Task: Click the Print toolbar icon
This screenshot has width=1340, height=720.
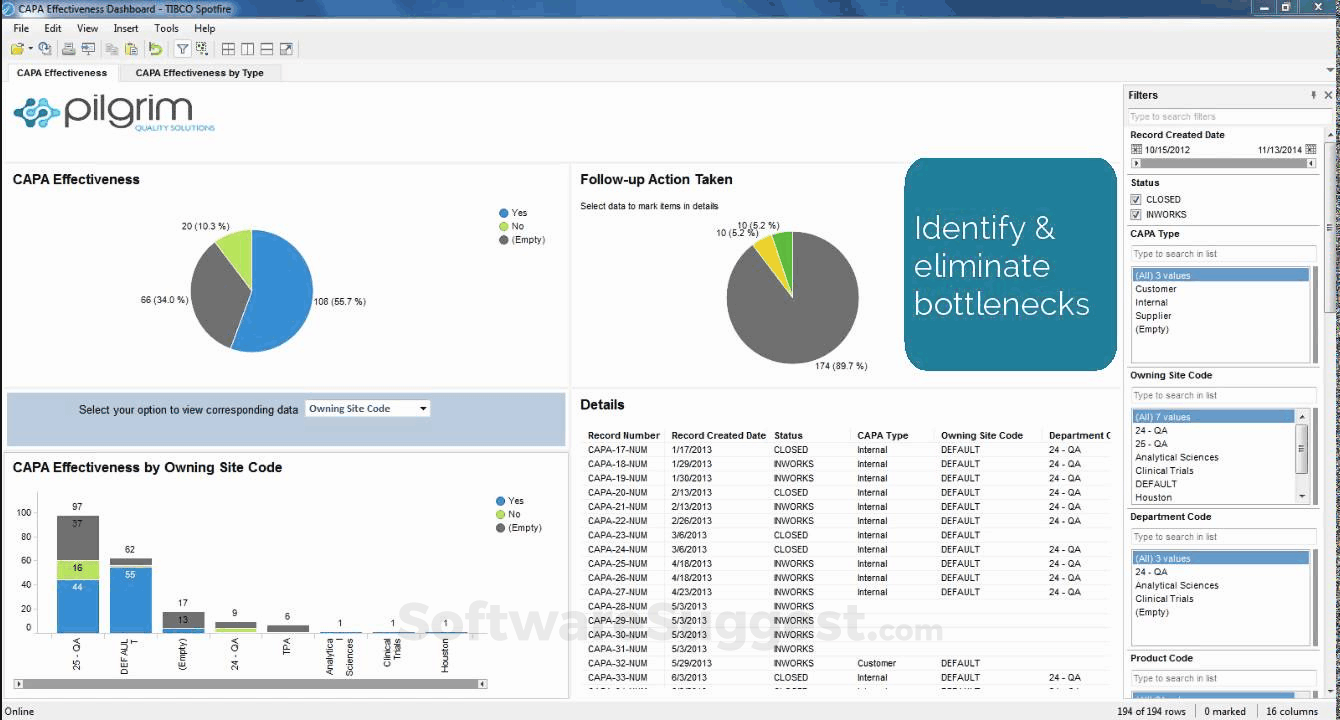Action: tap(69, 48)
